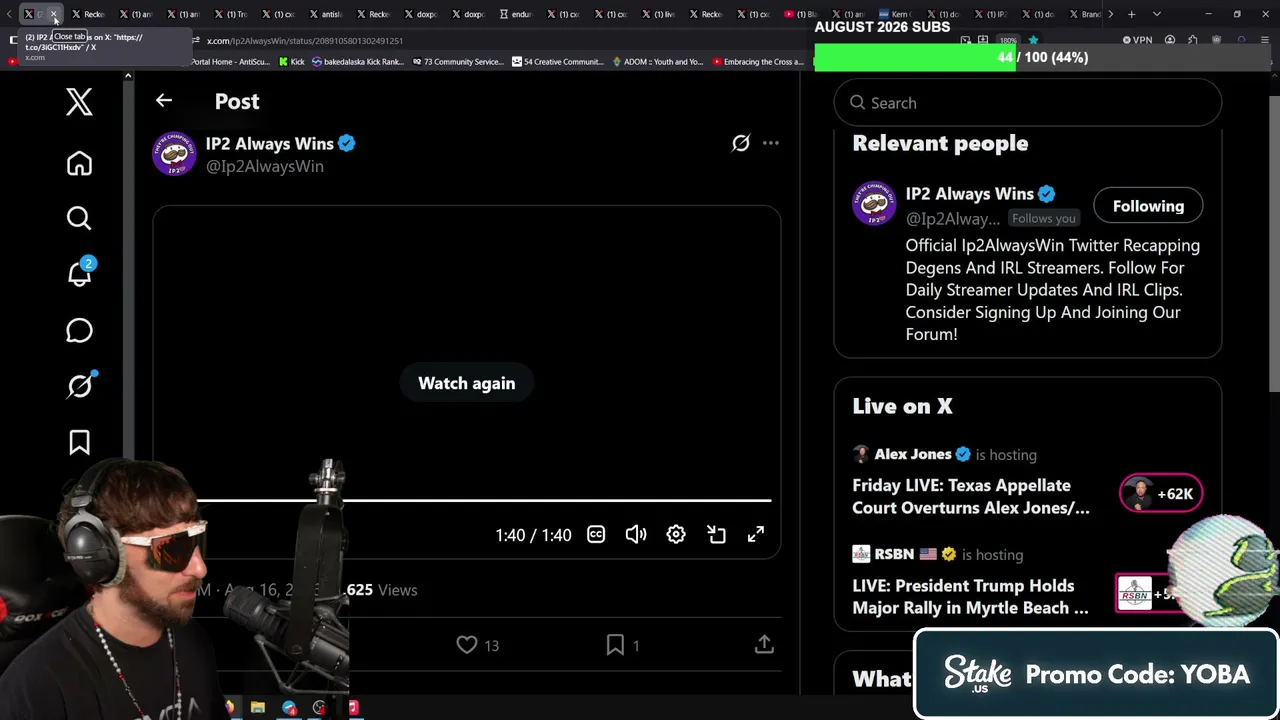Viewport: 1280px width, 720px height.
Task: Switch to the '(1) Tro' browser tab
Action: coord(232,14)
